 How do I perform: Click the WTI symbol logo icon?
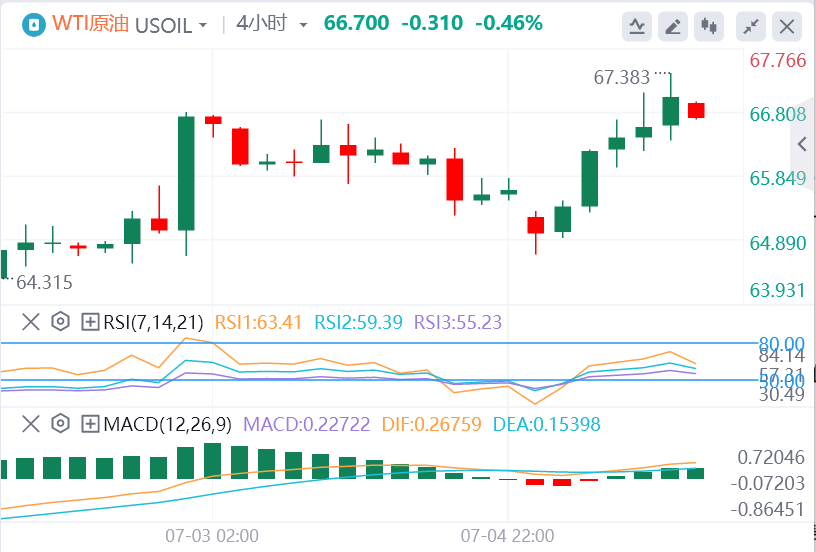(x=34, y=24)
